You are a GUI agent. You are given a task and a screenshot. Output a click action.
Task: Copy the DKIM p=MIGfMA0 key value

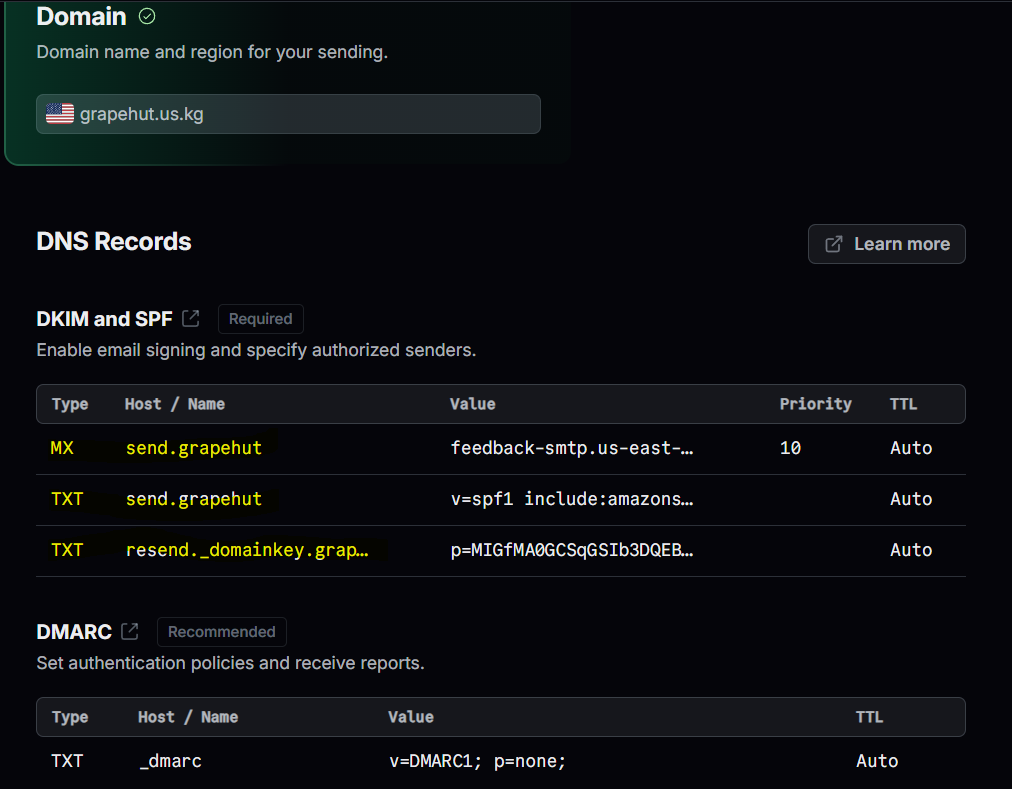click(572, 550)
